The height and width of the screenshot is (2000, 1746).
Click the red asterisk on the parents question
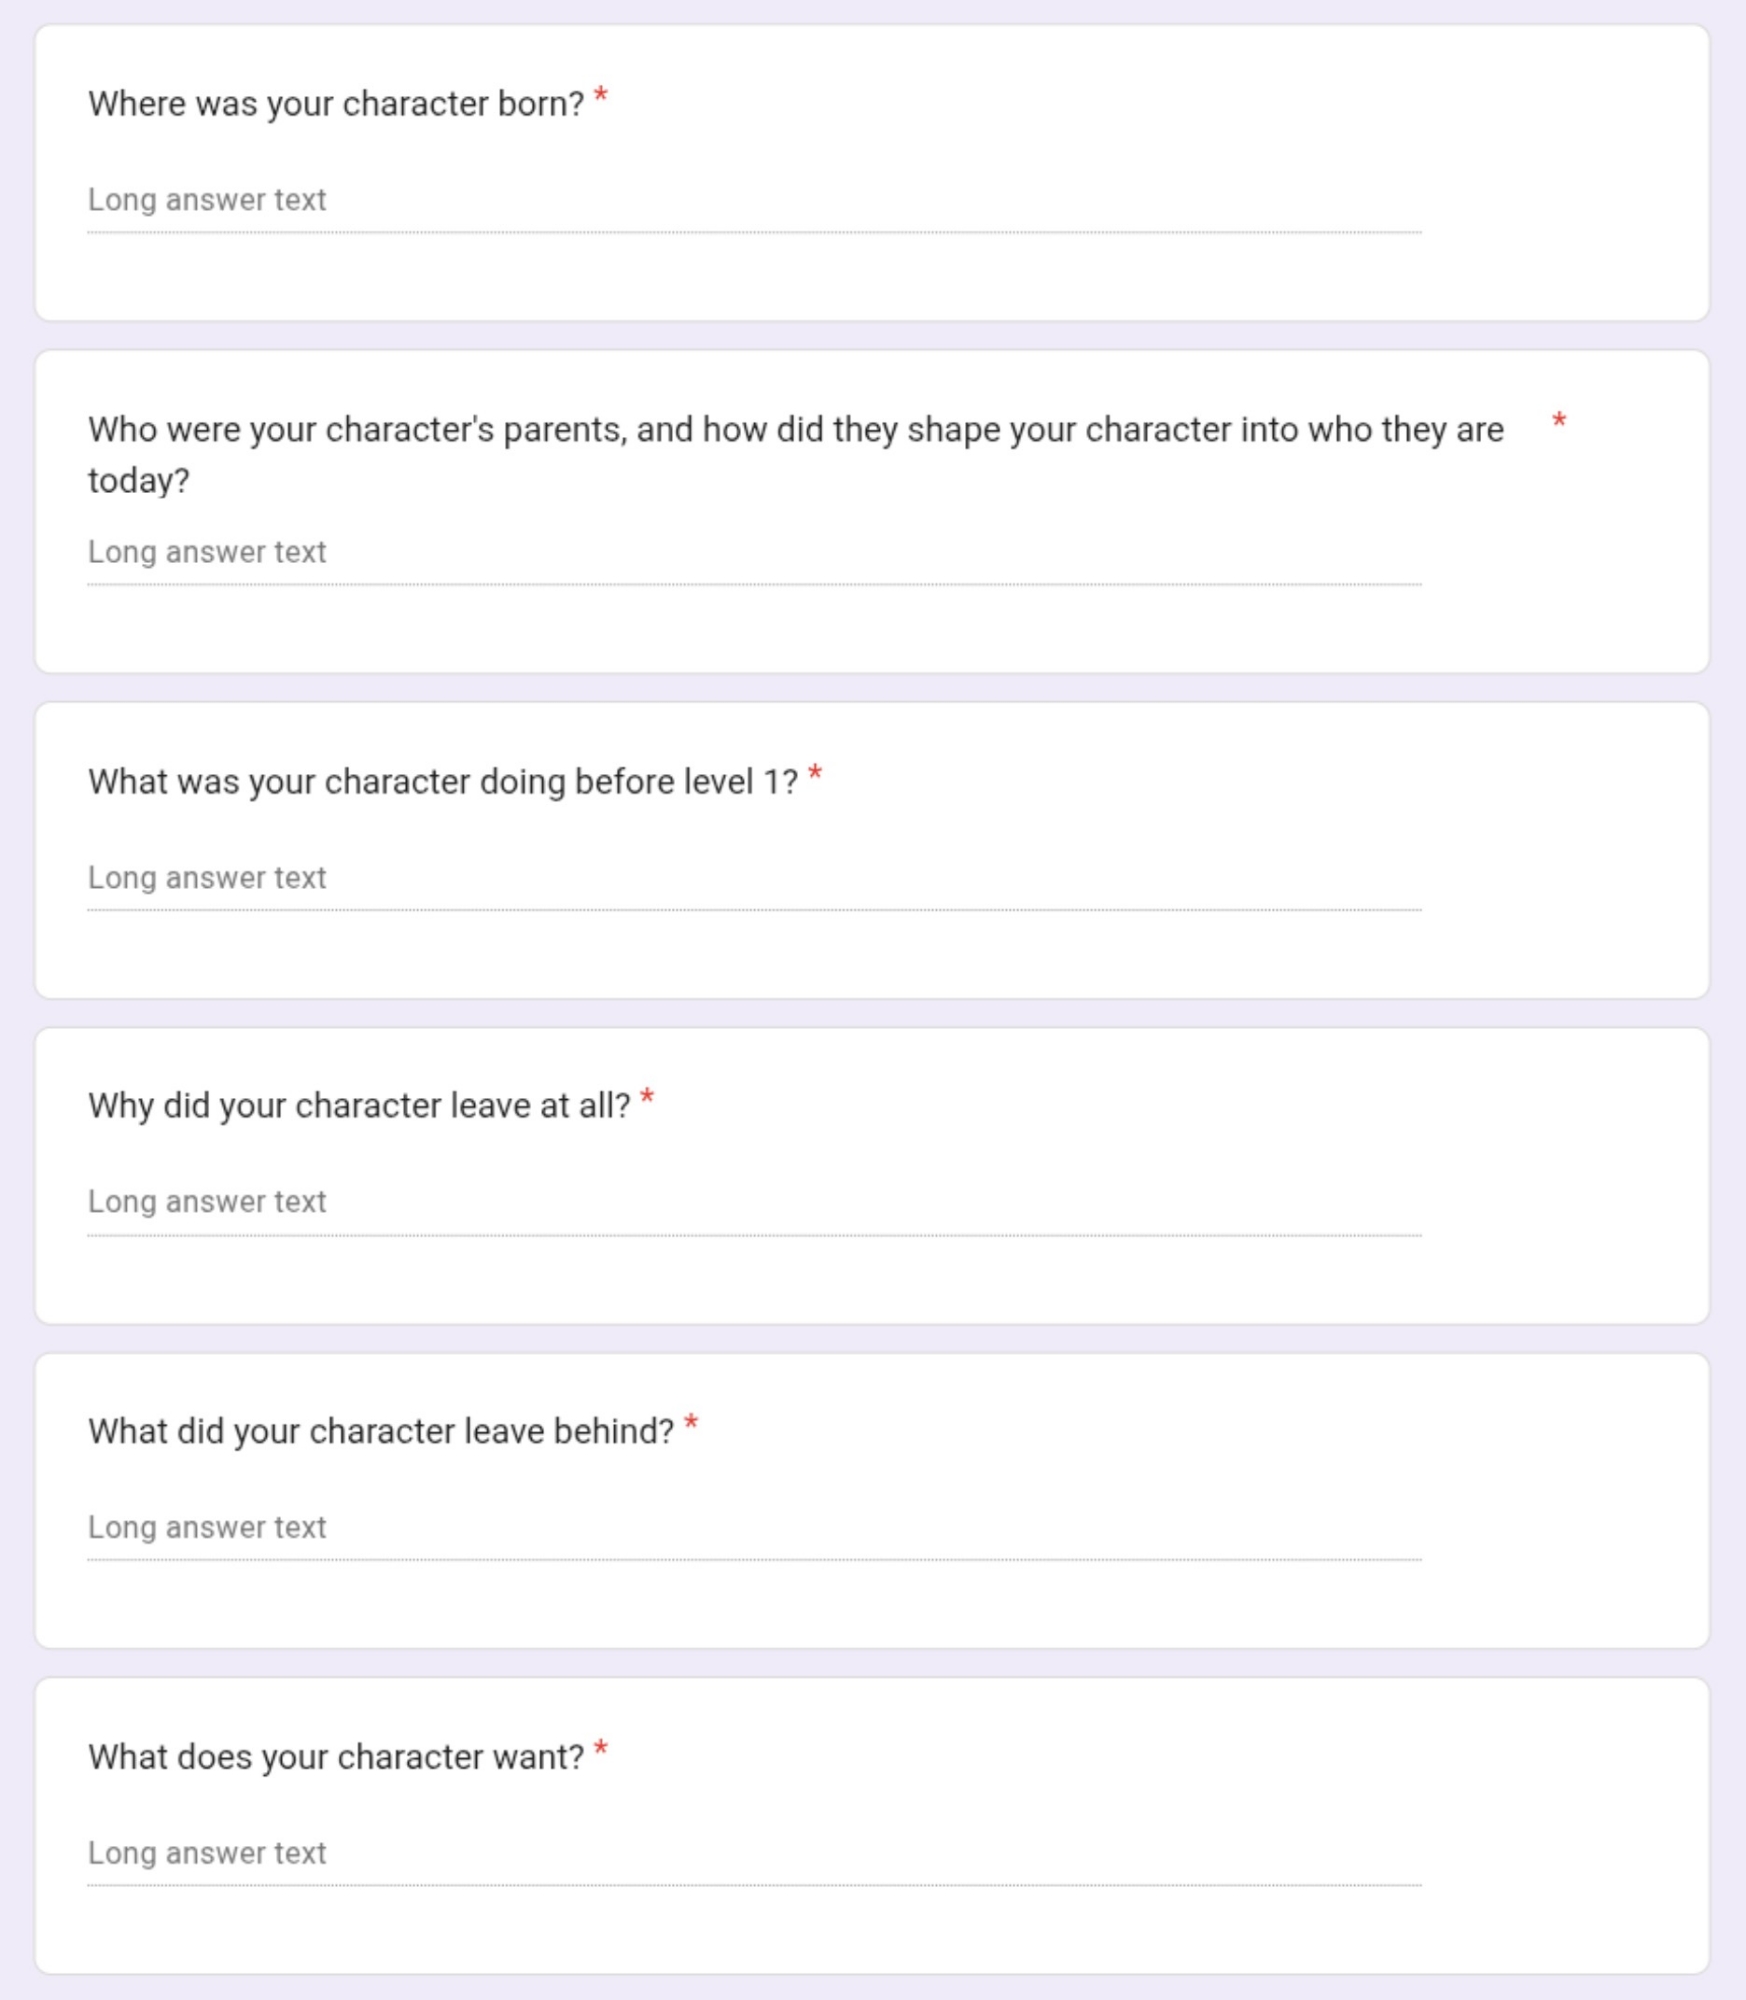click(1558, 422)
